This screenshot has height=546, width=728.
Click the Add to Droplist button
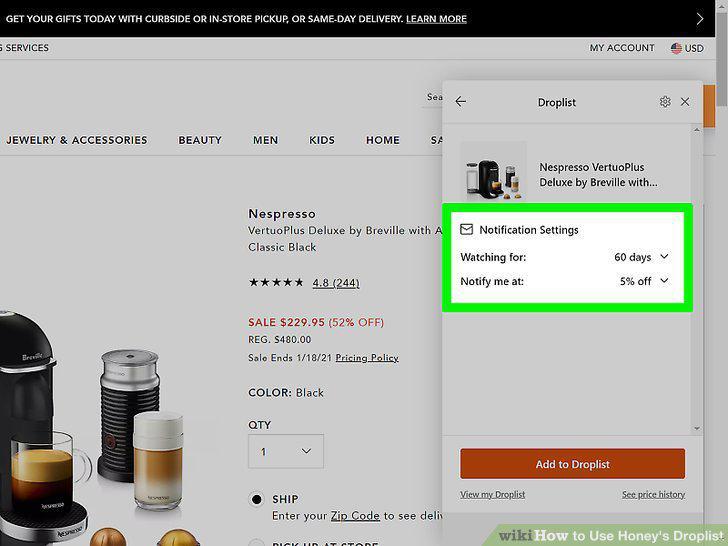(x=572, y=463)
